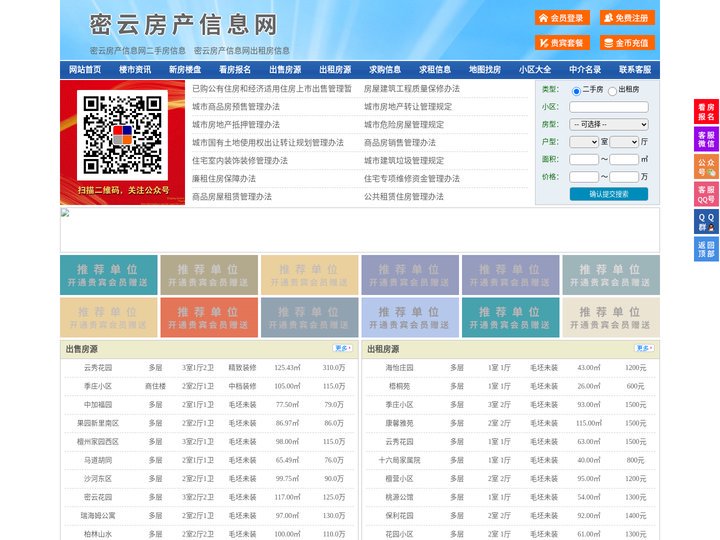The height and width of the screenshot is (540, 720).
Task: Go to 网站首页 in the navigation bar
Action: 85,70
